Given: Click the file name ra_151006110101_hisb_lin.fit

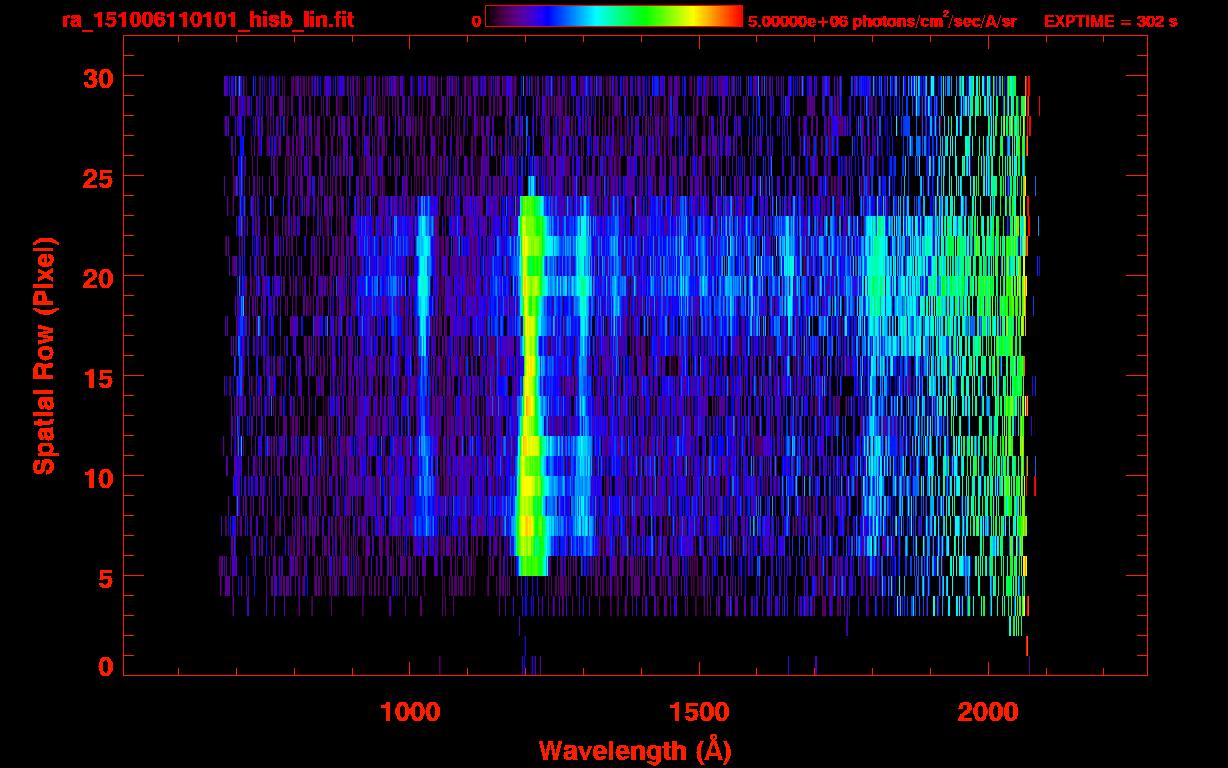Looking at the screenshot, I should click(x=207, y=20).
